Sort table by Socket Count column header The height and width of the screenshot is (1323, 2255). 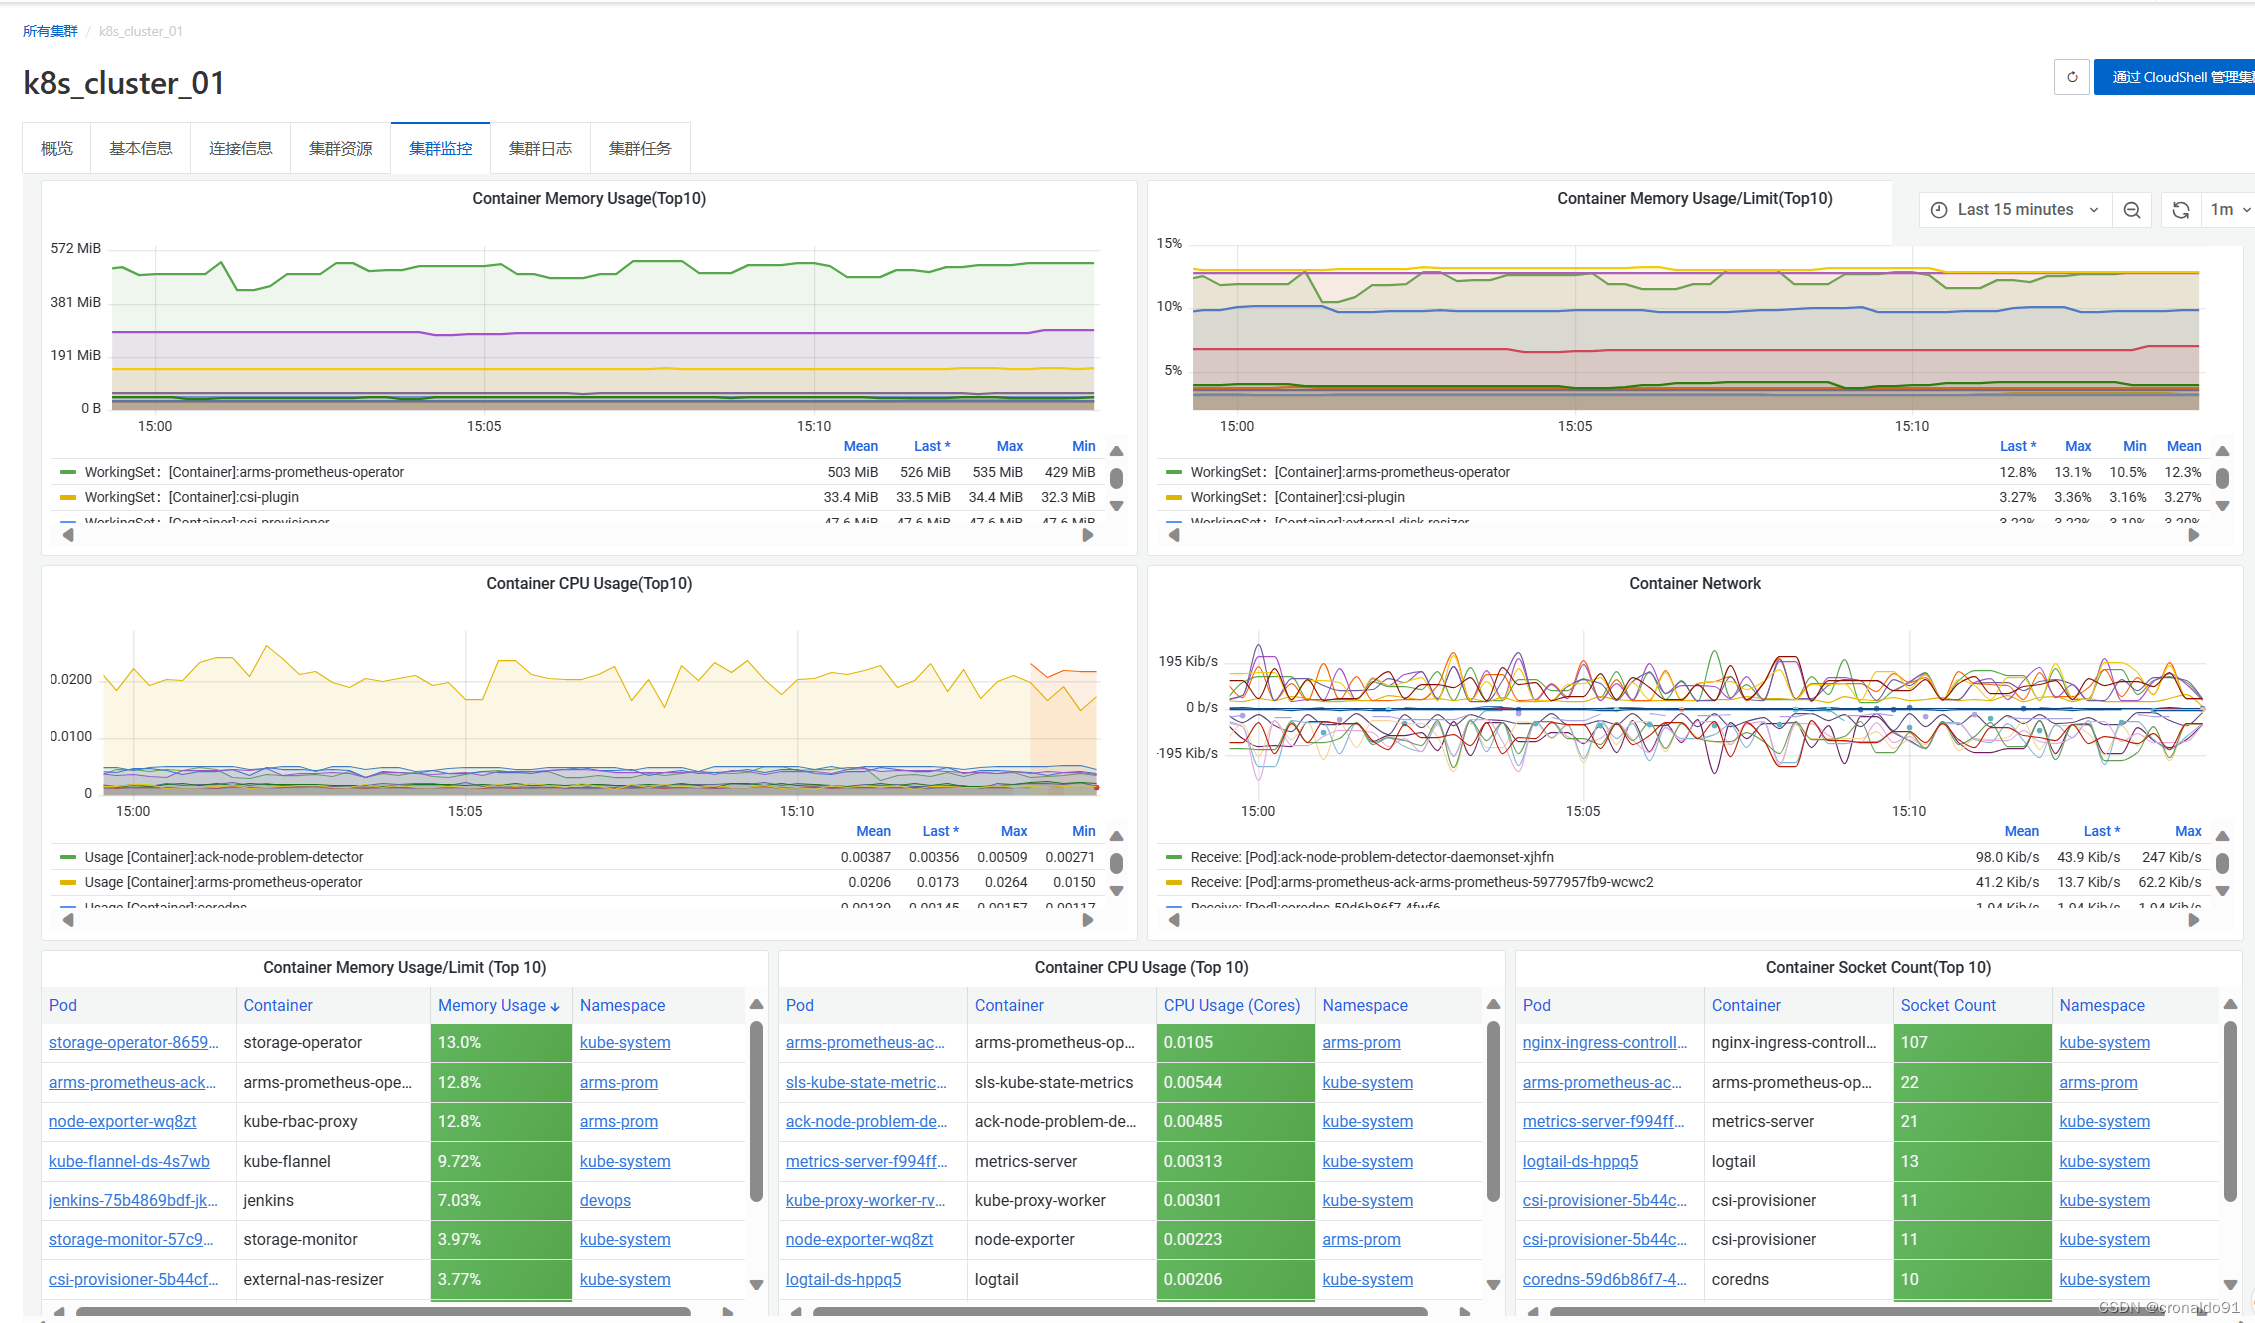pos(1948,1005)
